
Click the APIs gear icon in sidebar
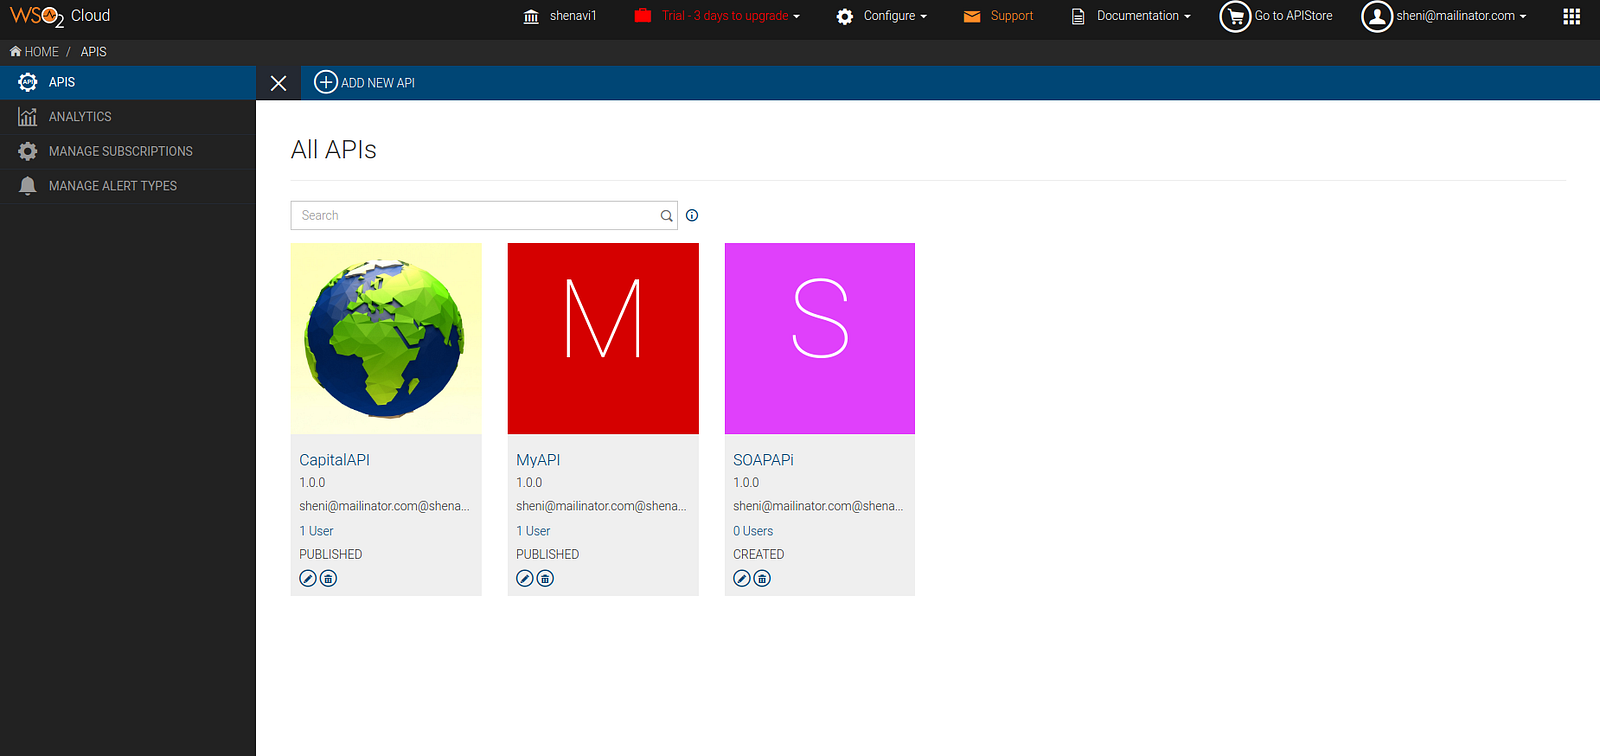[x=28, y=82]
